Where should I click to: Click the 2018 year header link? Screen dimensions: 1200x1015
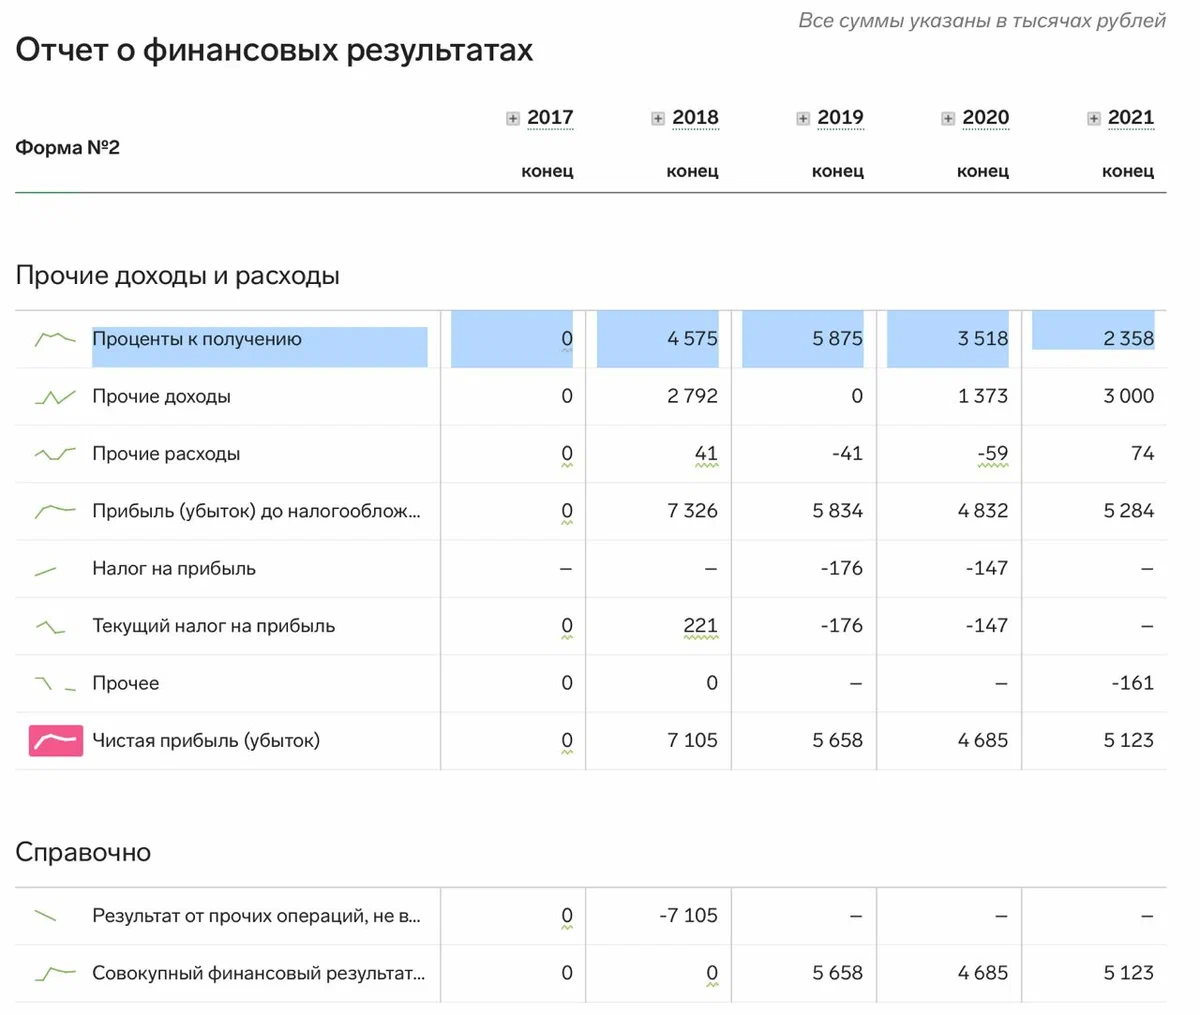tap(695, 118)
